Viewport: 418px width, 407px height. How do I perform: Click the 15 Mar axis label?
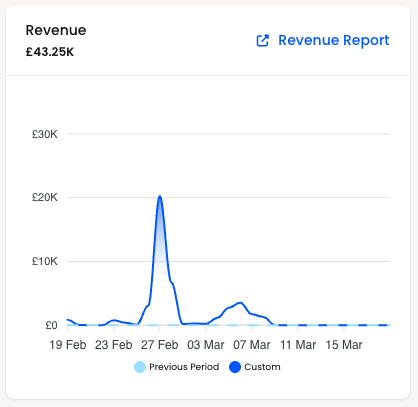[x=344, y=345]
